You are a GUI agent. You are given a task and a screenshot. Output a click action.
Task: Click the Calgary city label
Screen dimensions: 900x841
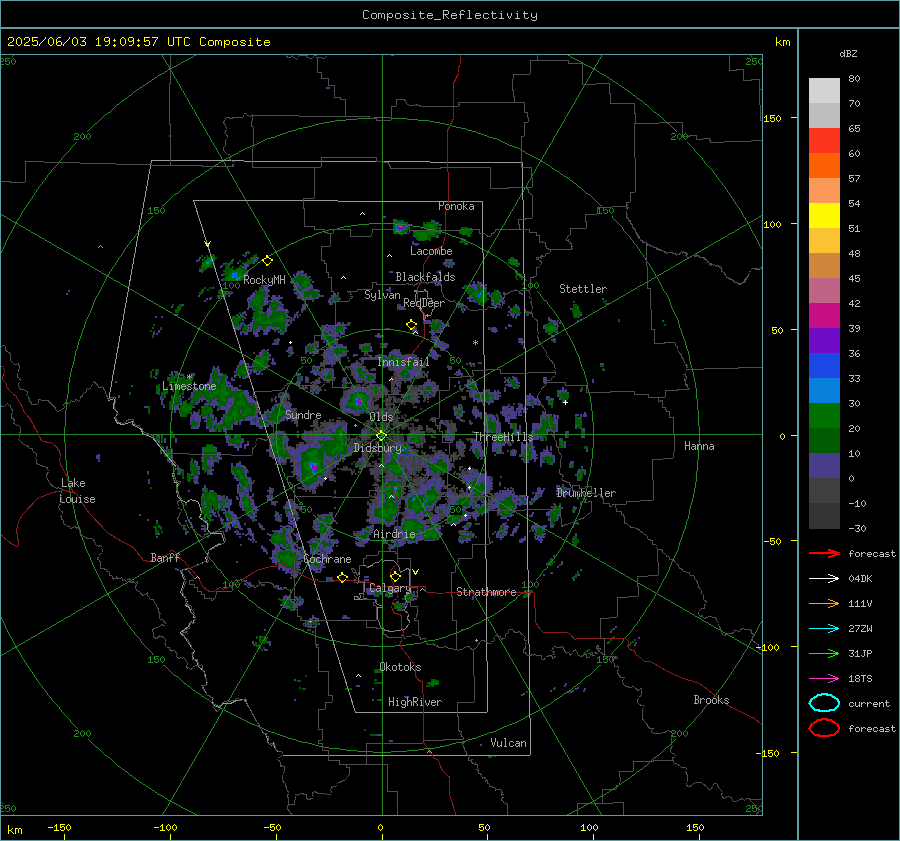click(390, 588)
